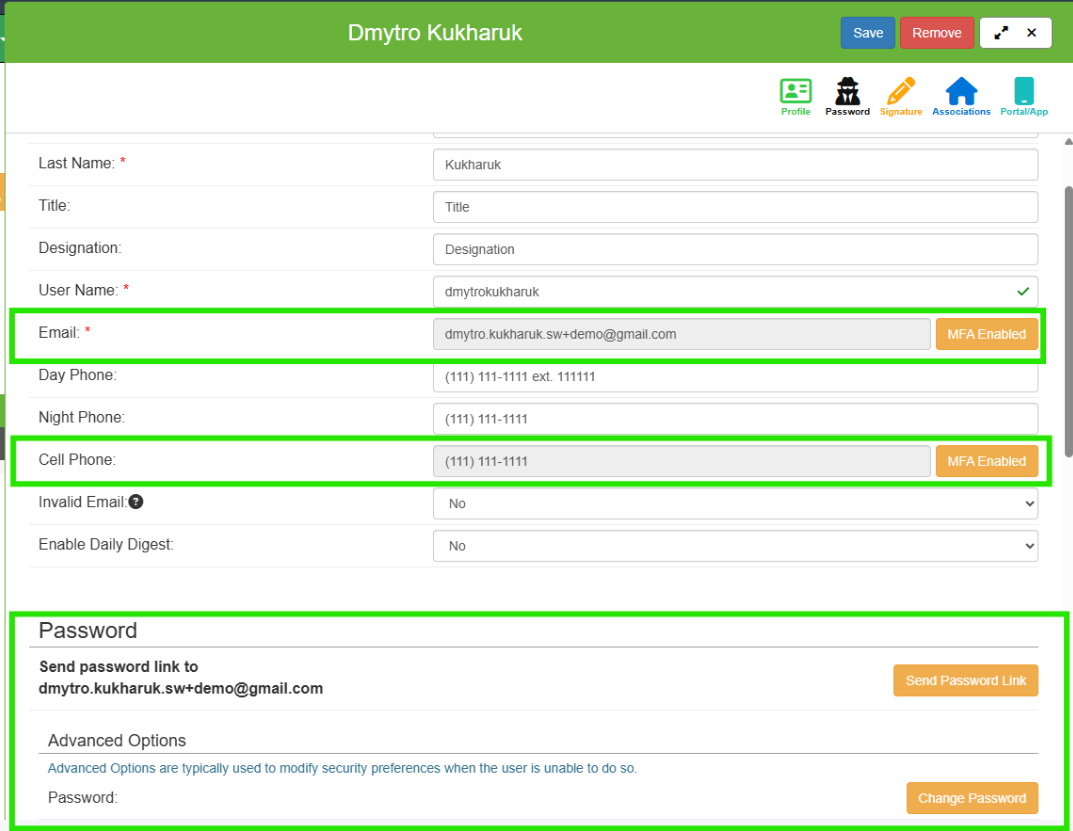Open the Signature pencil icon

pos(900,96)
